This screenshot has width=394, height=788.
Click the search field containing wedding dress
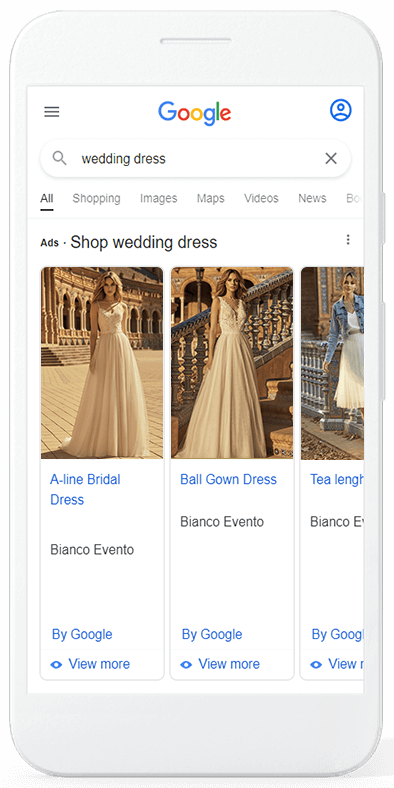pyautogui.click(x=195, y=159)
